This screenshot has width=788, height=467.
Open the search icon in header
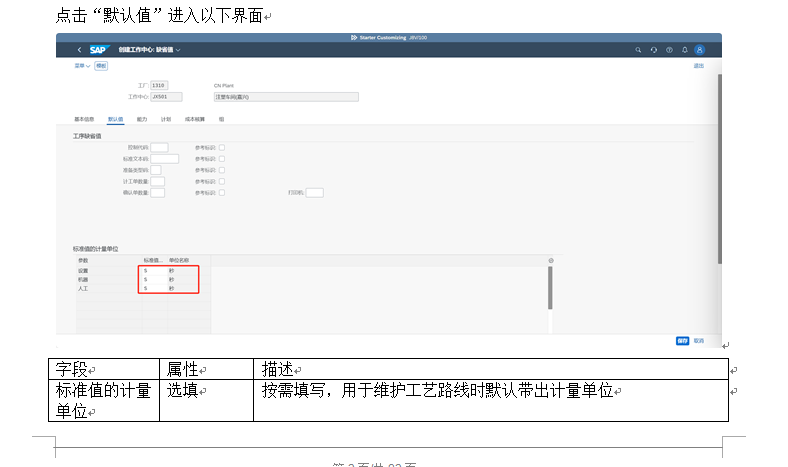[x=638, y=49]
